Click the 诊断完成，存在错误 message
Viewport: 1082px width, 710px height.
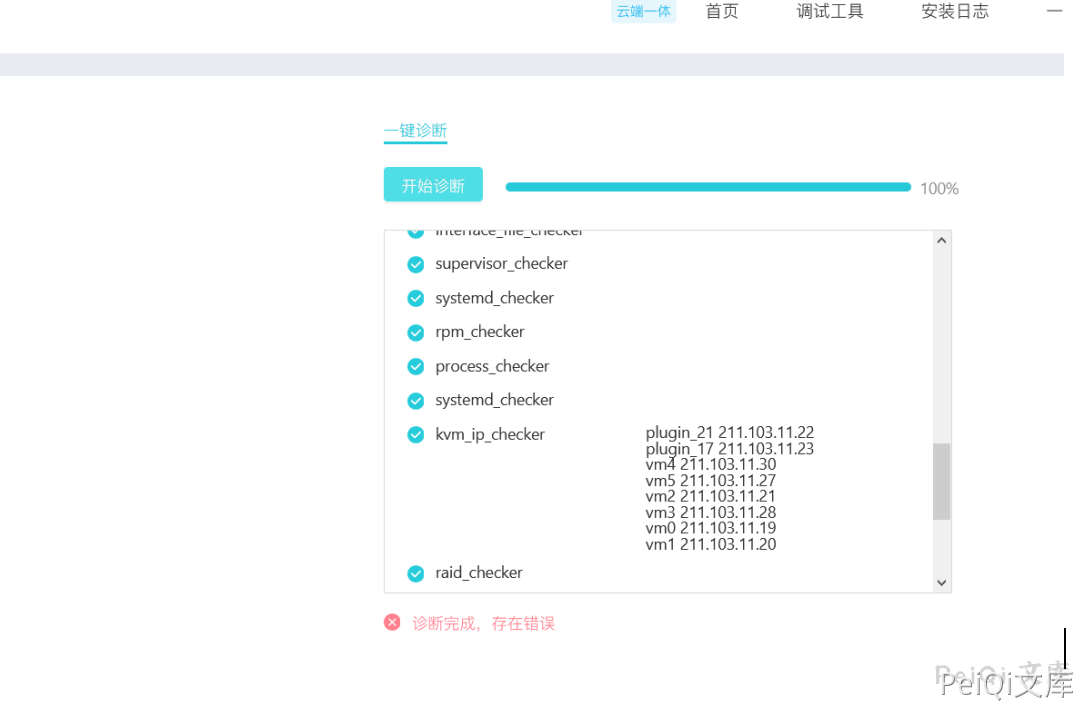(483, 624)
